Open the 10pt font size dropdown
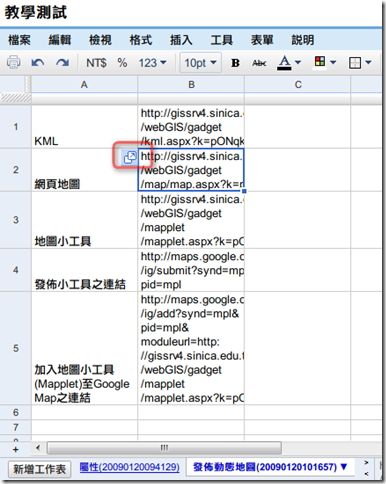This screenshot has width=386, height=484. tap(200, 63)
